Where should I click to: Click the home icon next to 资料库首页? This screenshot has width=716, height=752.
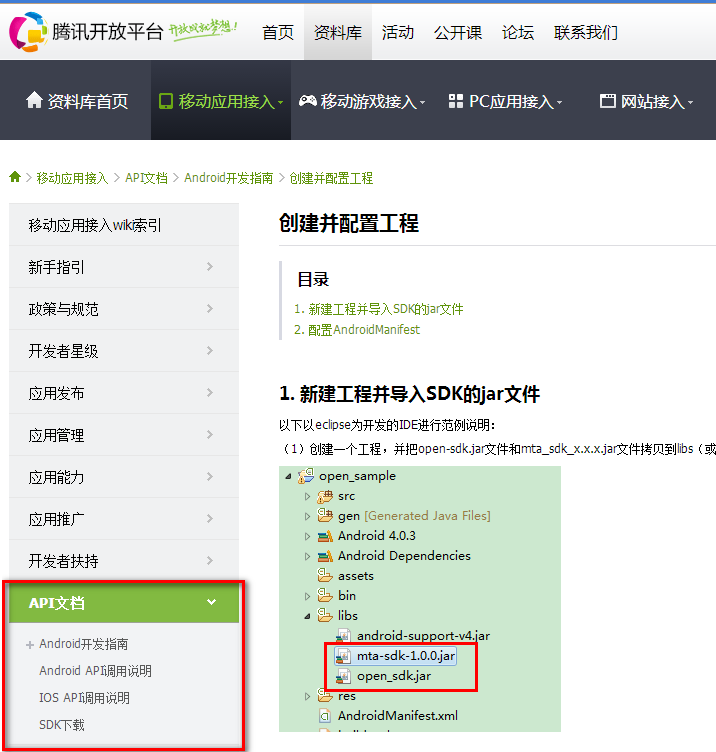coord(34,100)
